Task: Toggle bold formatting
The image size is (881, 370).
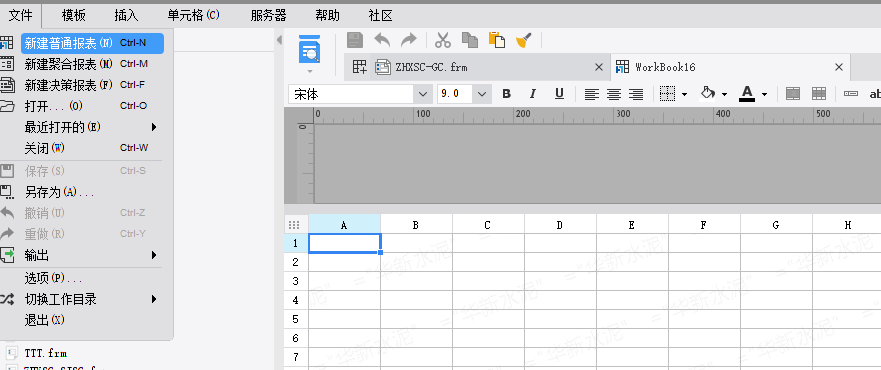Action: pyautogui.click(x=506, y=94)
